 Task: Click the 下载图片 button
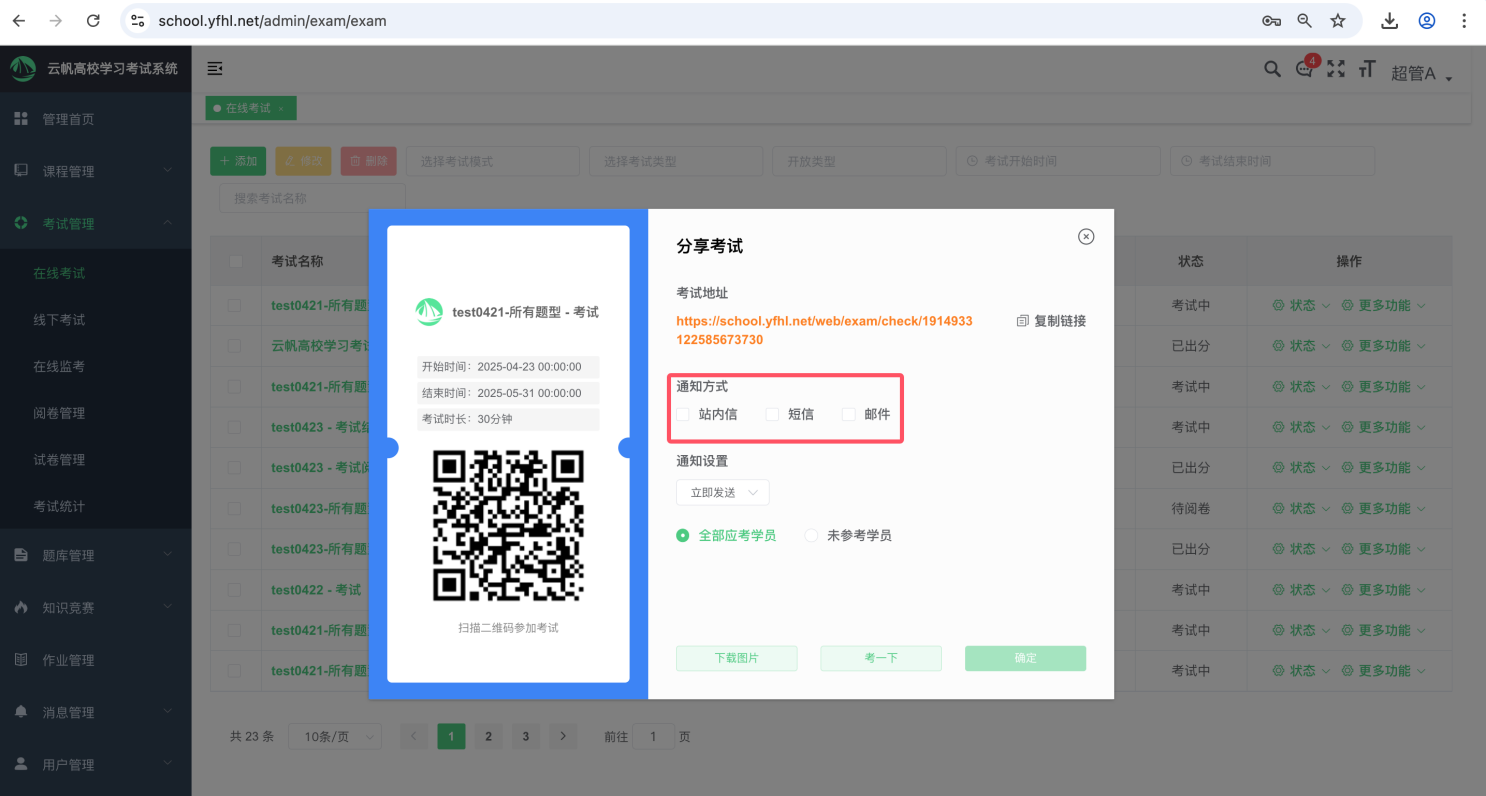(737, 658)
